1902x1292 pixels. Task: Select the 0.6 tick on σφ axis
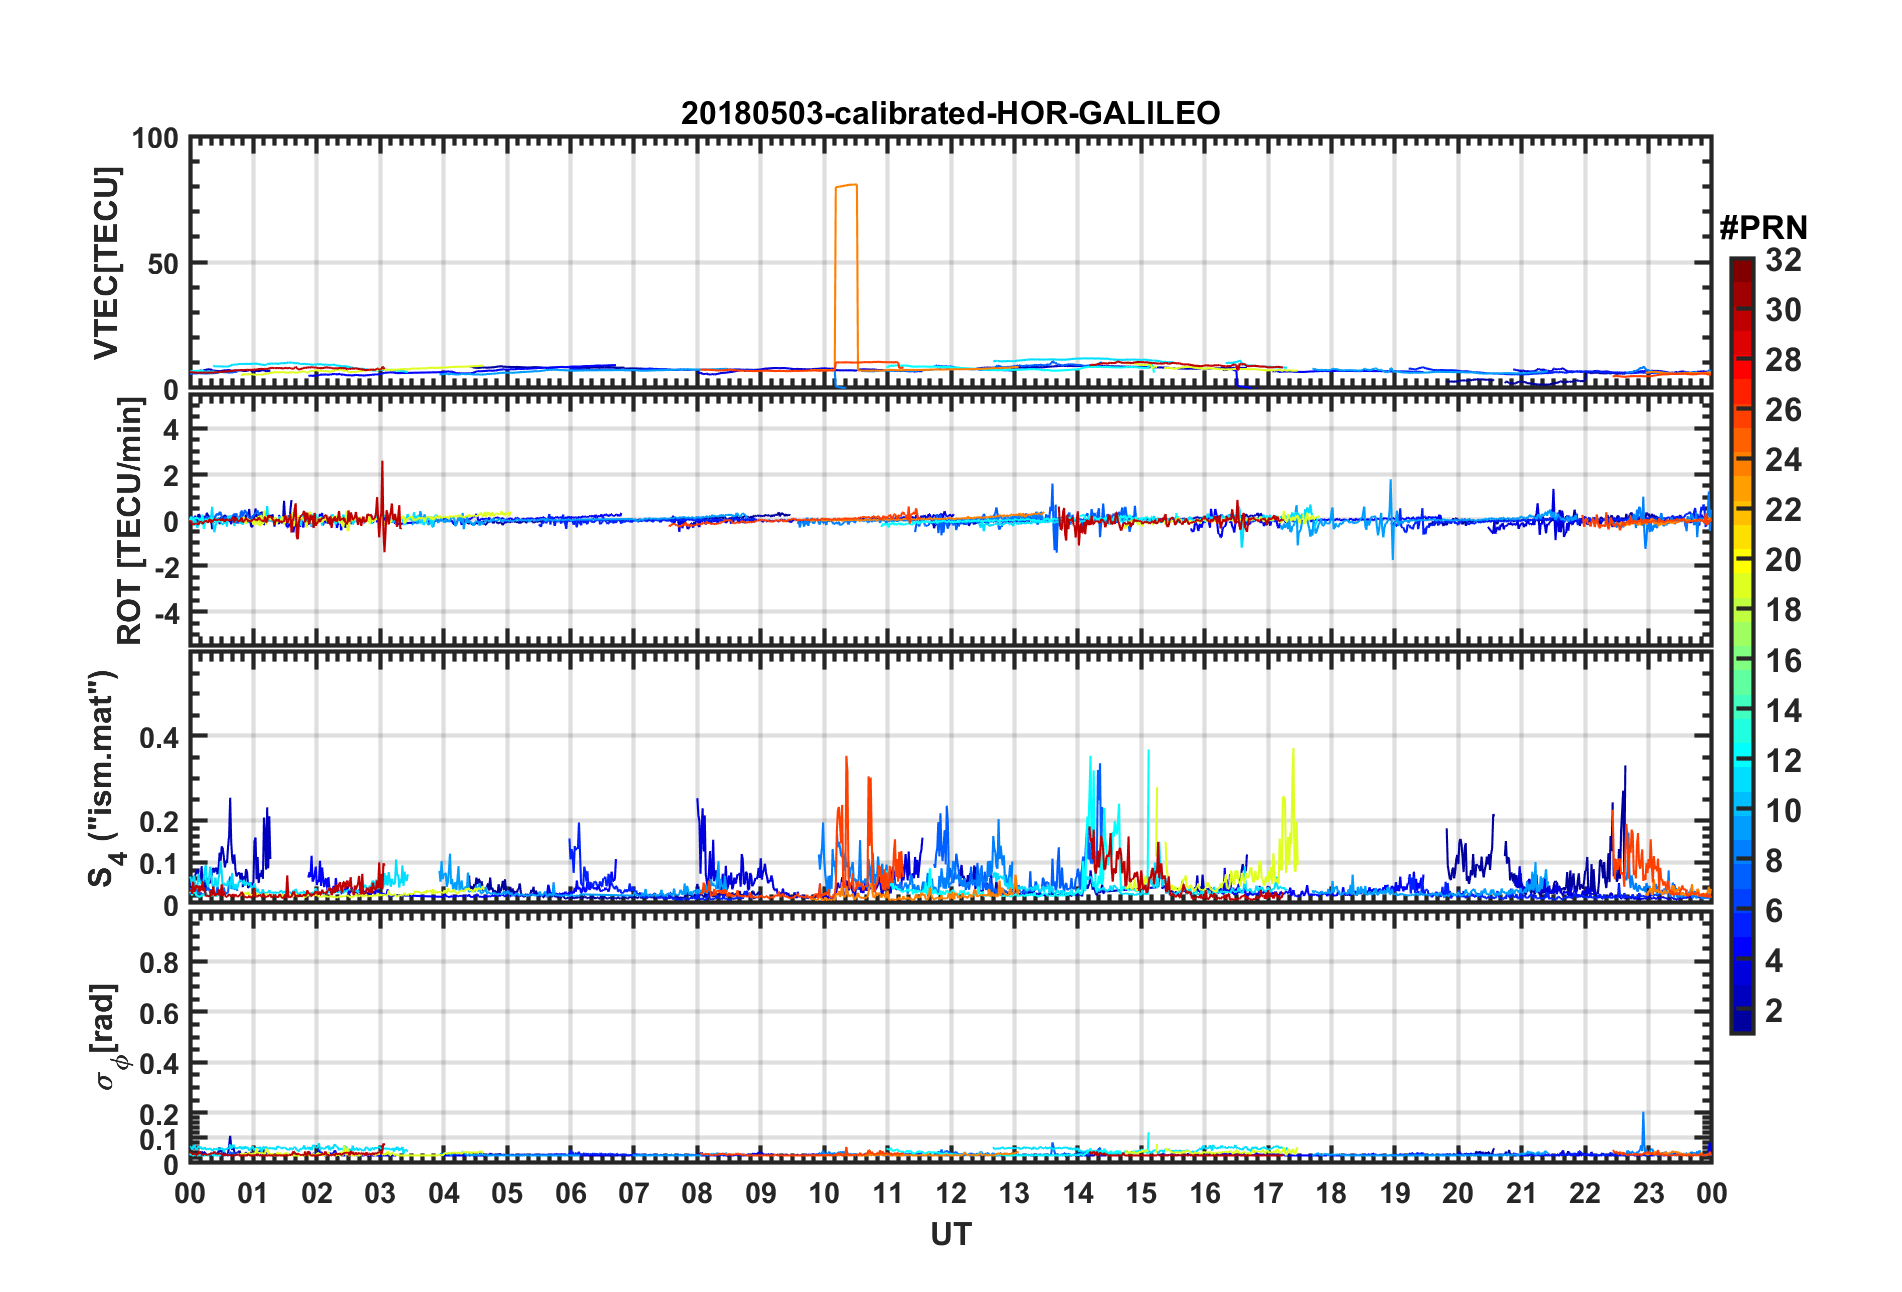[x=159, y=1013]
